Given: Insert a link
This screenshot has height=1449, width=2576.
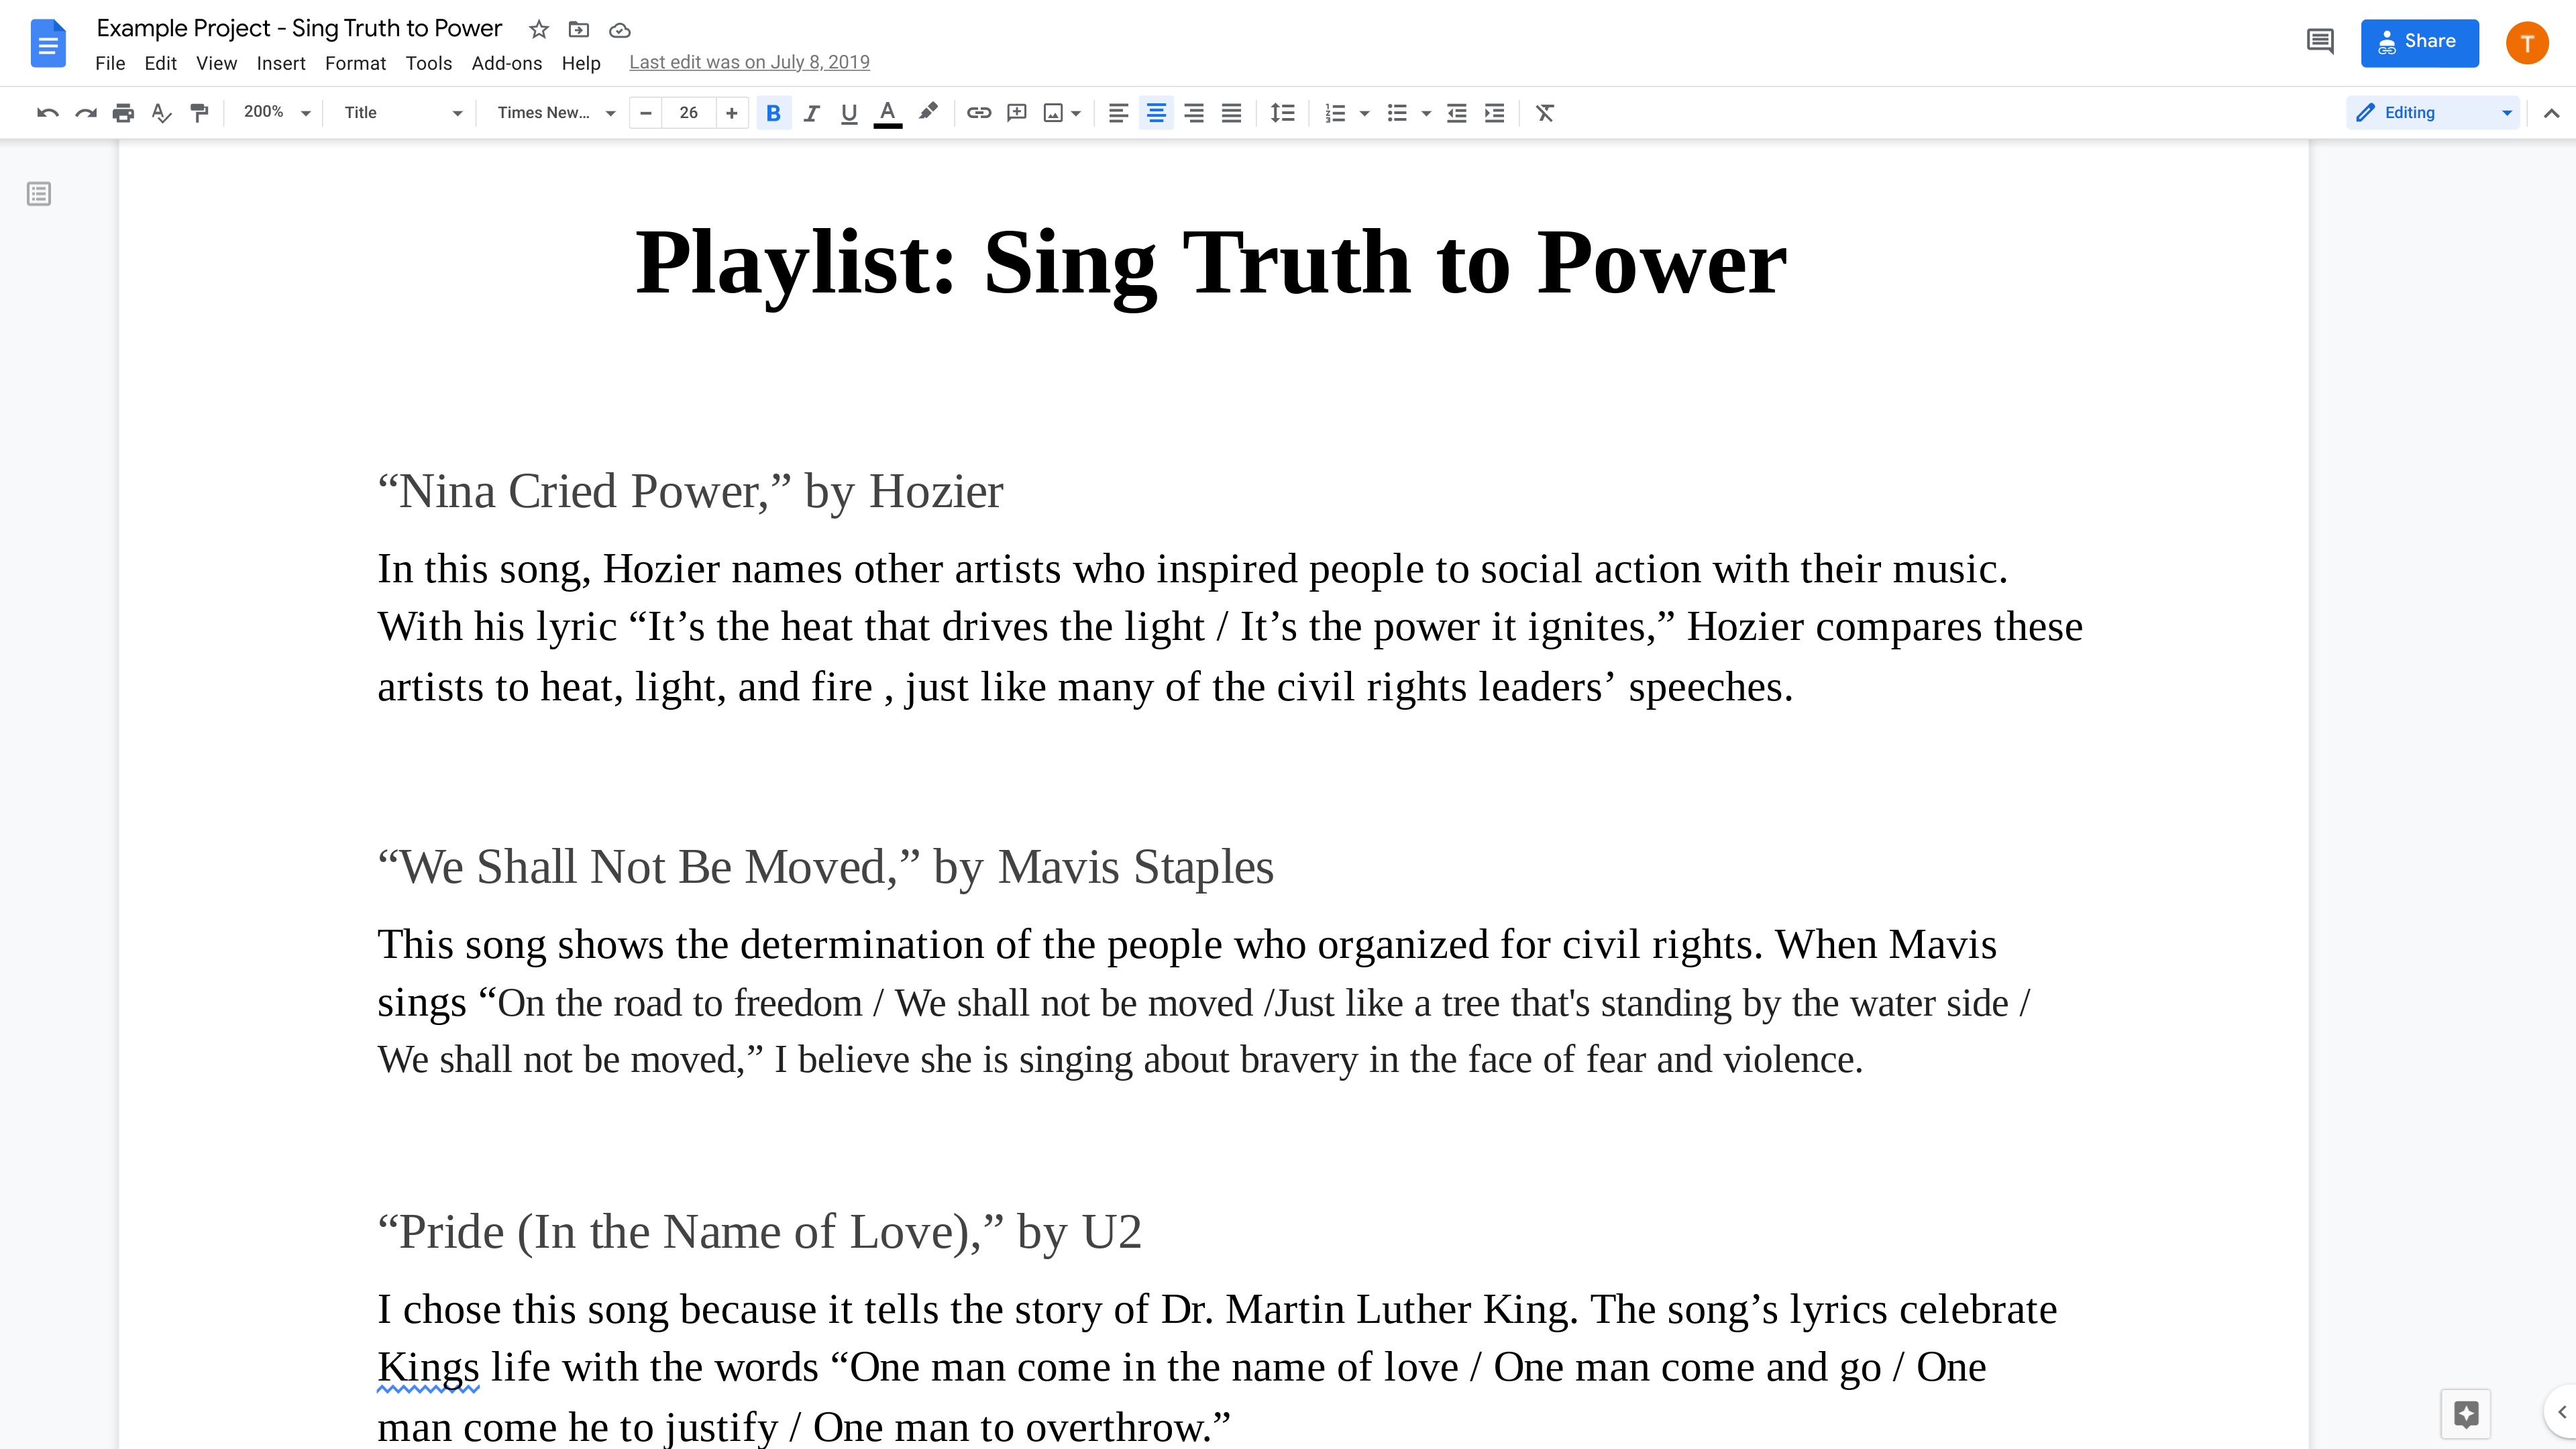Looking at the screenshot, I should 978,112.
